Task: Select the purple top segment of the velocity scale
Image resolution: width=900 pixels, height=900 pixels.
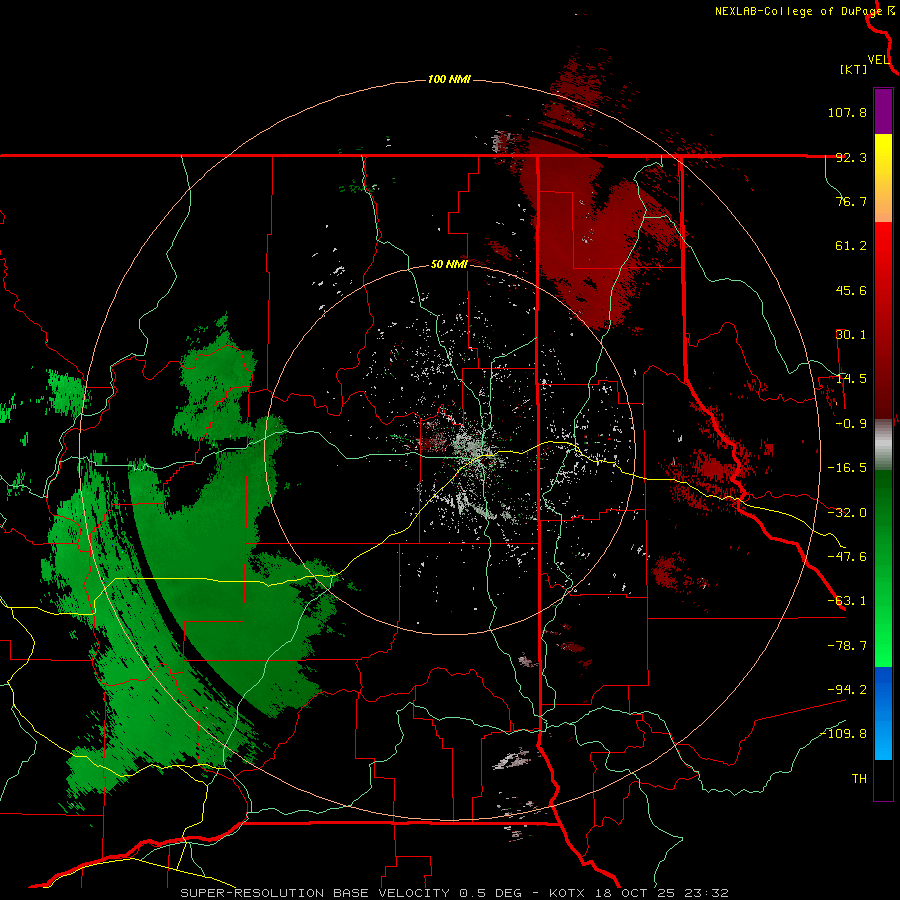Action: pyautogui.click(x=883, y=111)
